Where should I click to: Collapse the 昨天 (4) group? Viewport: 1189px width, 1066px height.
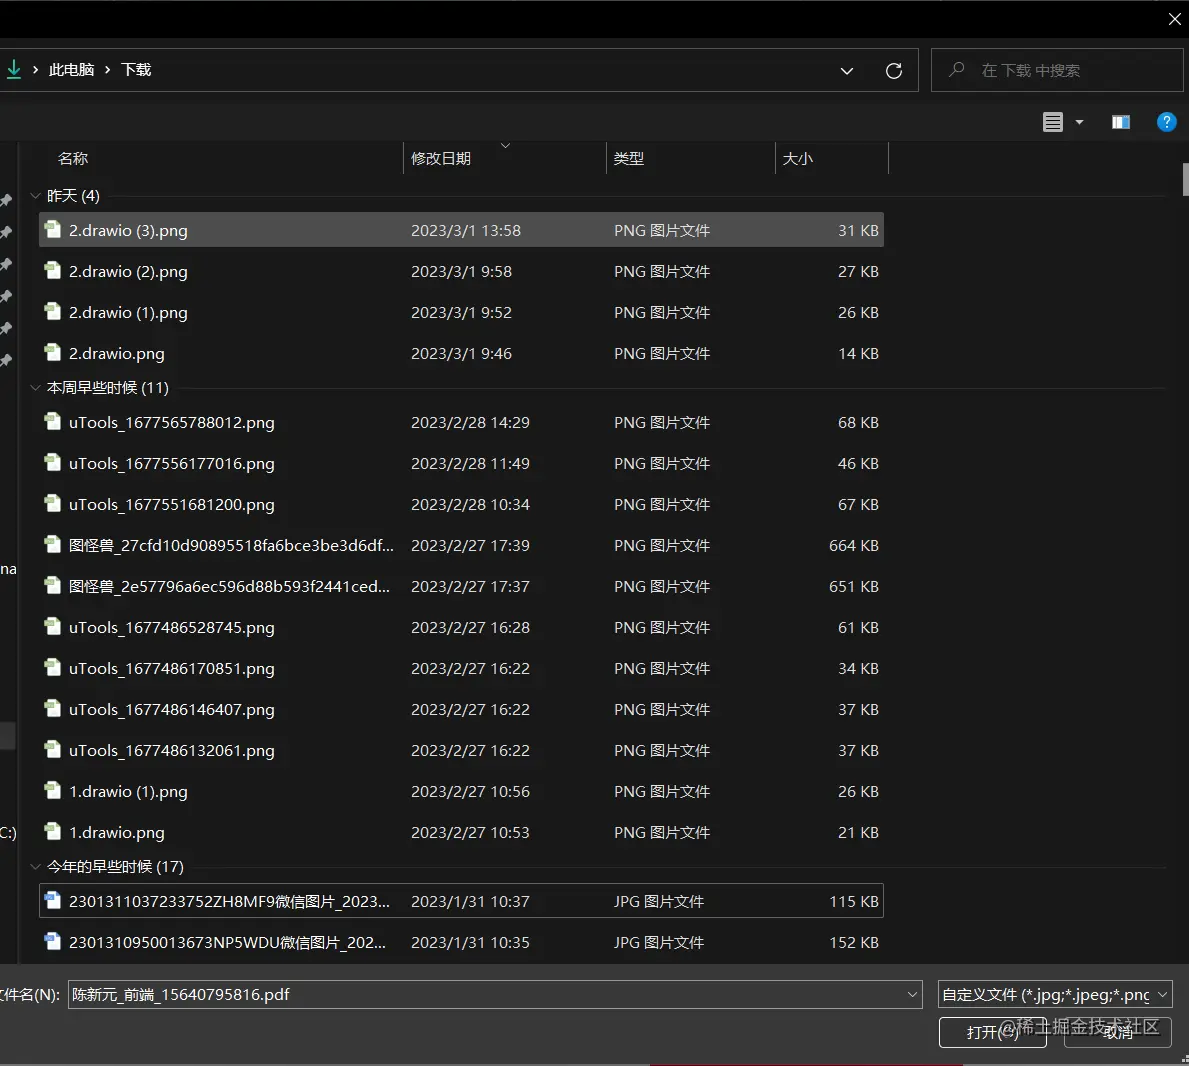click(x=35, y=196)
